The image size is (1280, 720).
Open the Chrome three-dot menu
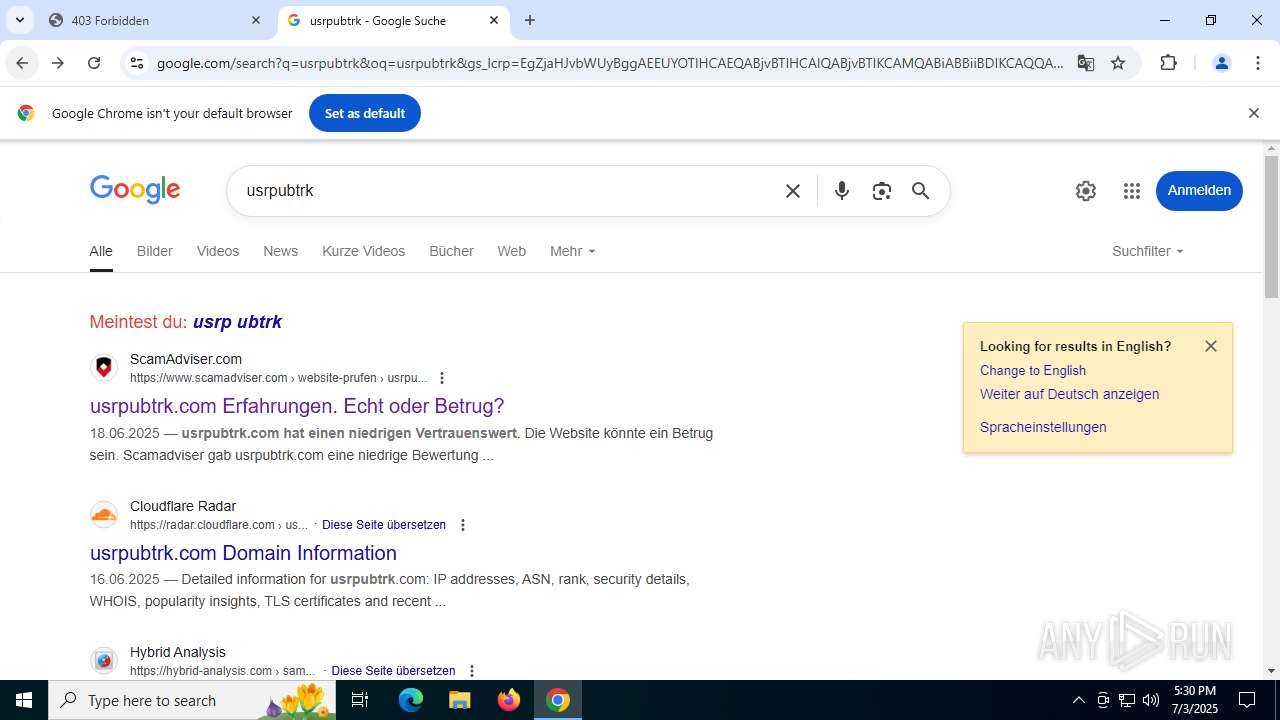1258,63
